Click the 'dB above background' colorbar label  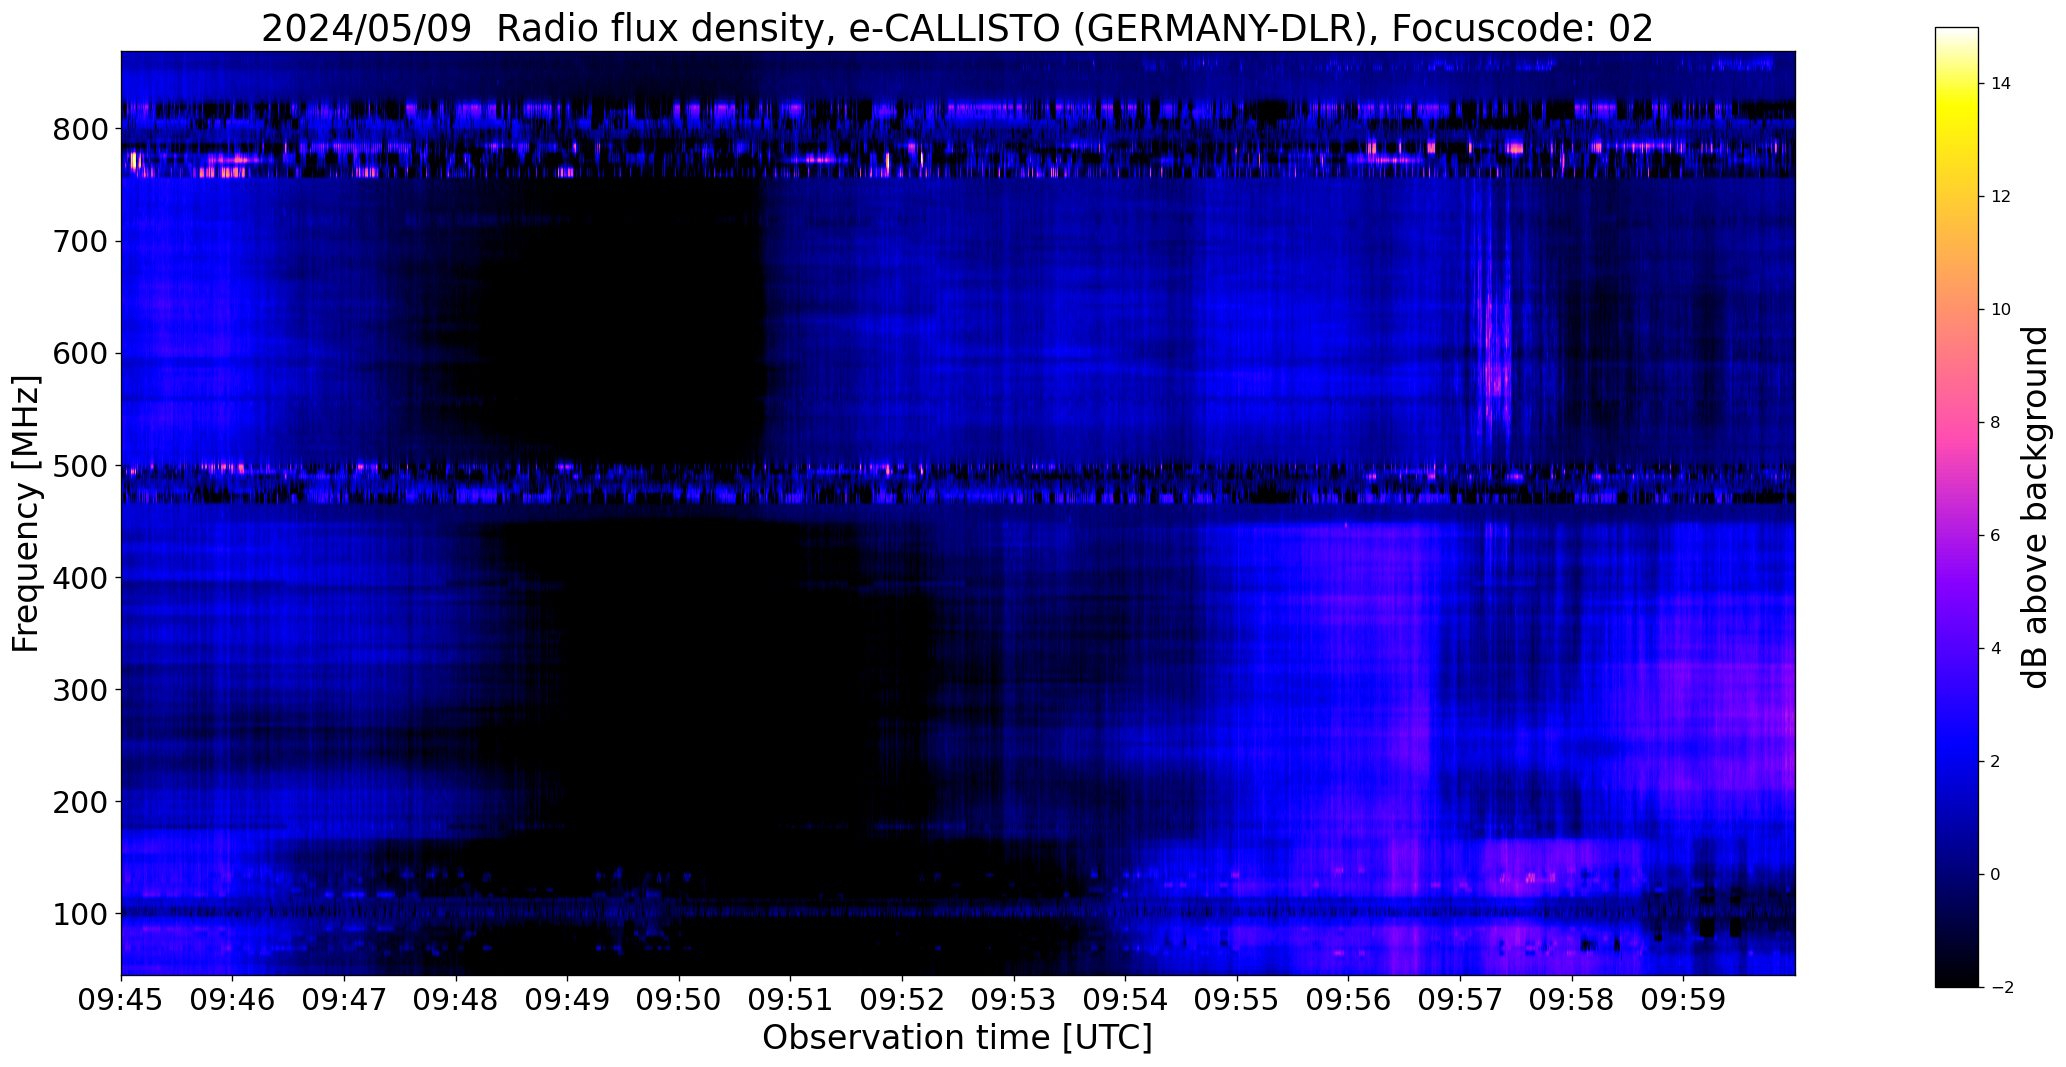2035,507
